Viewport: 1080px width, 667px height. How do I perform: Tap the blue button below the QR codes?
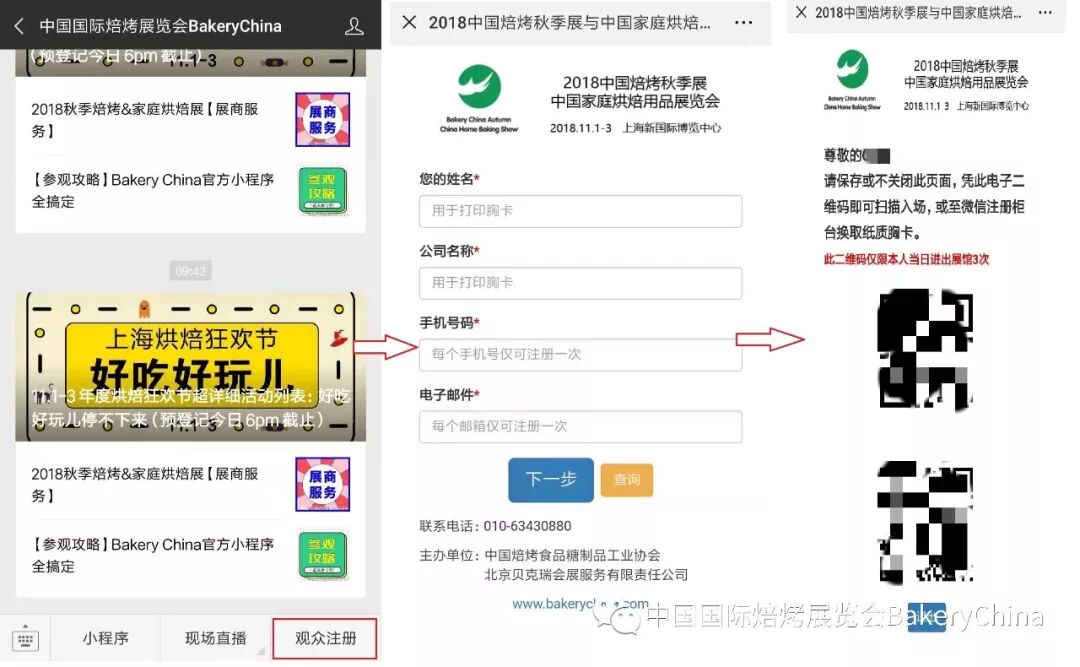[x=926, y=617]
